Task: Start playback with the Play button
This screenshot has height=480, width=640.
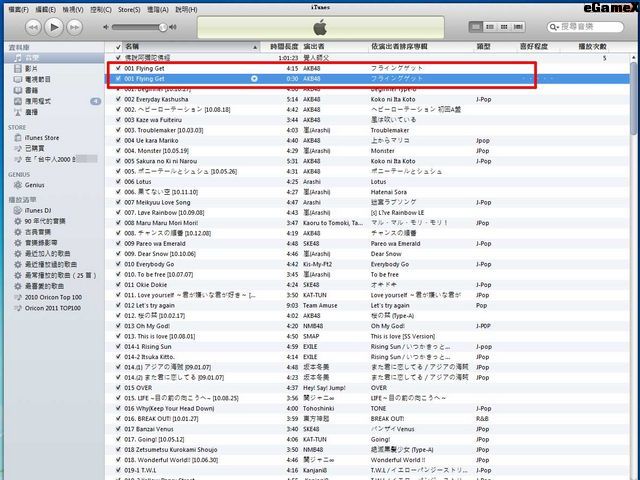Action: [53, 27]
